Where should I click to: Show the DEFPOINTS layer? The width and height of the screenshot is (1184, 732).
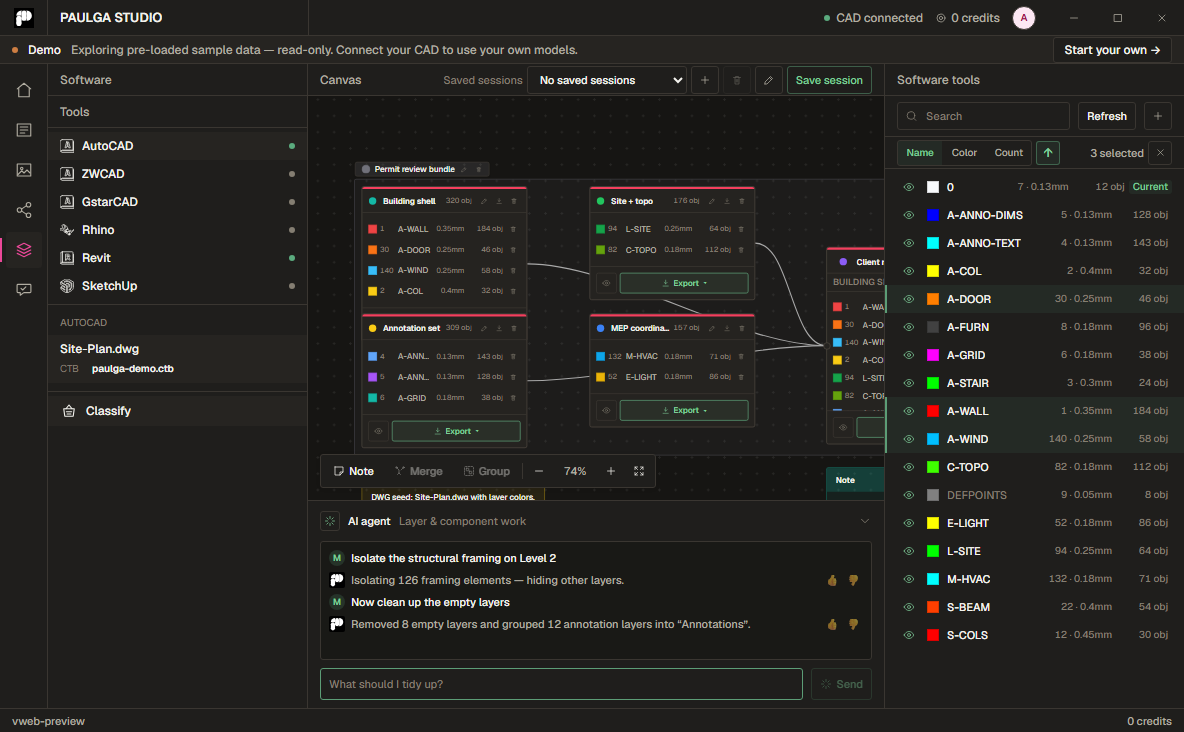tap(909, 496)
